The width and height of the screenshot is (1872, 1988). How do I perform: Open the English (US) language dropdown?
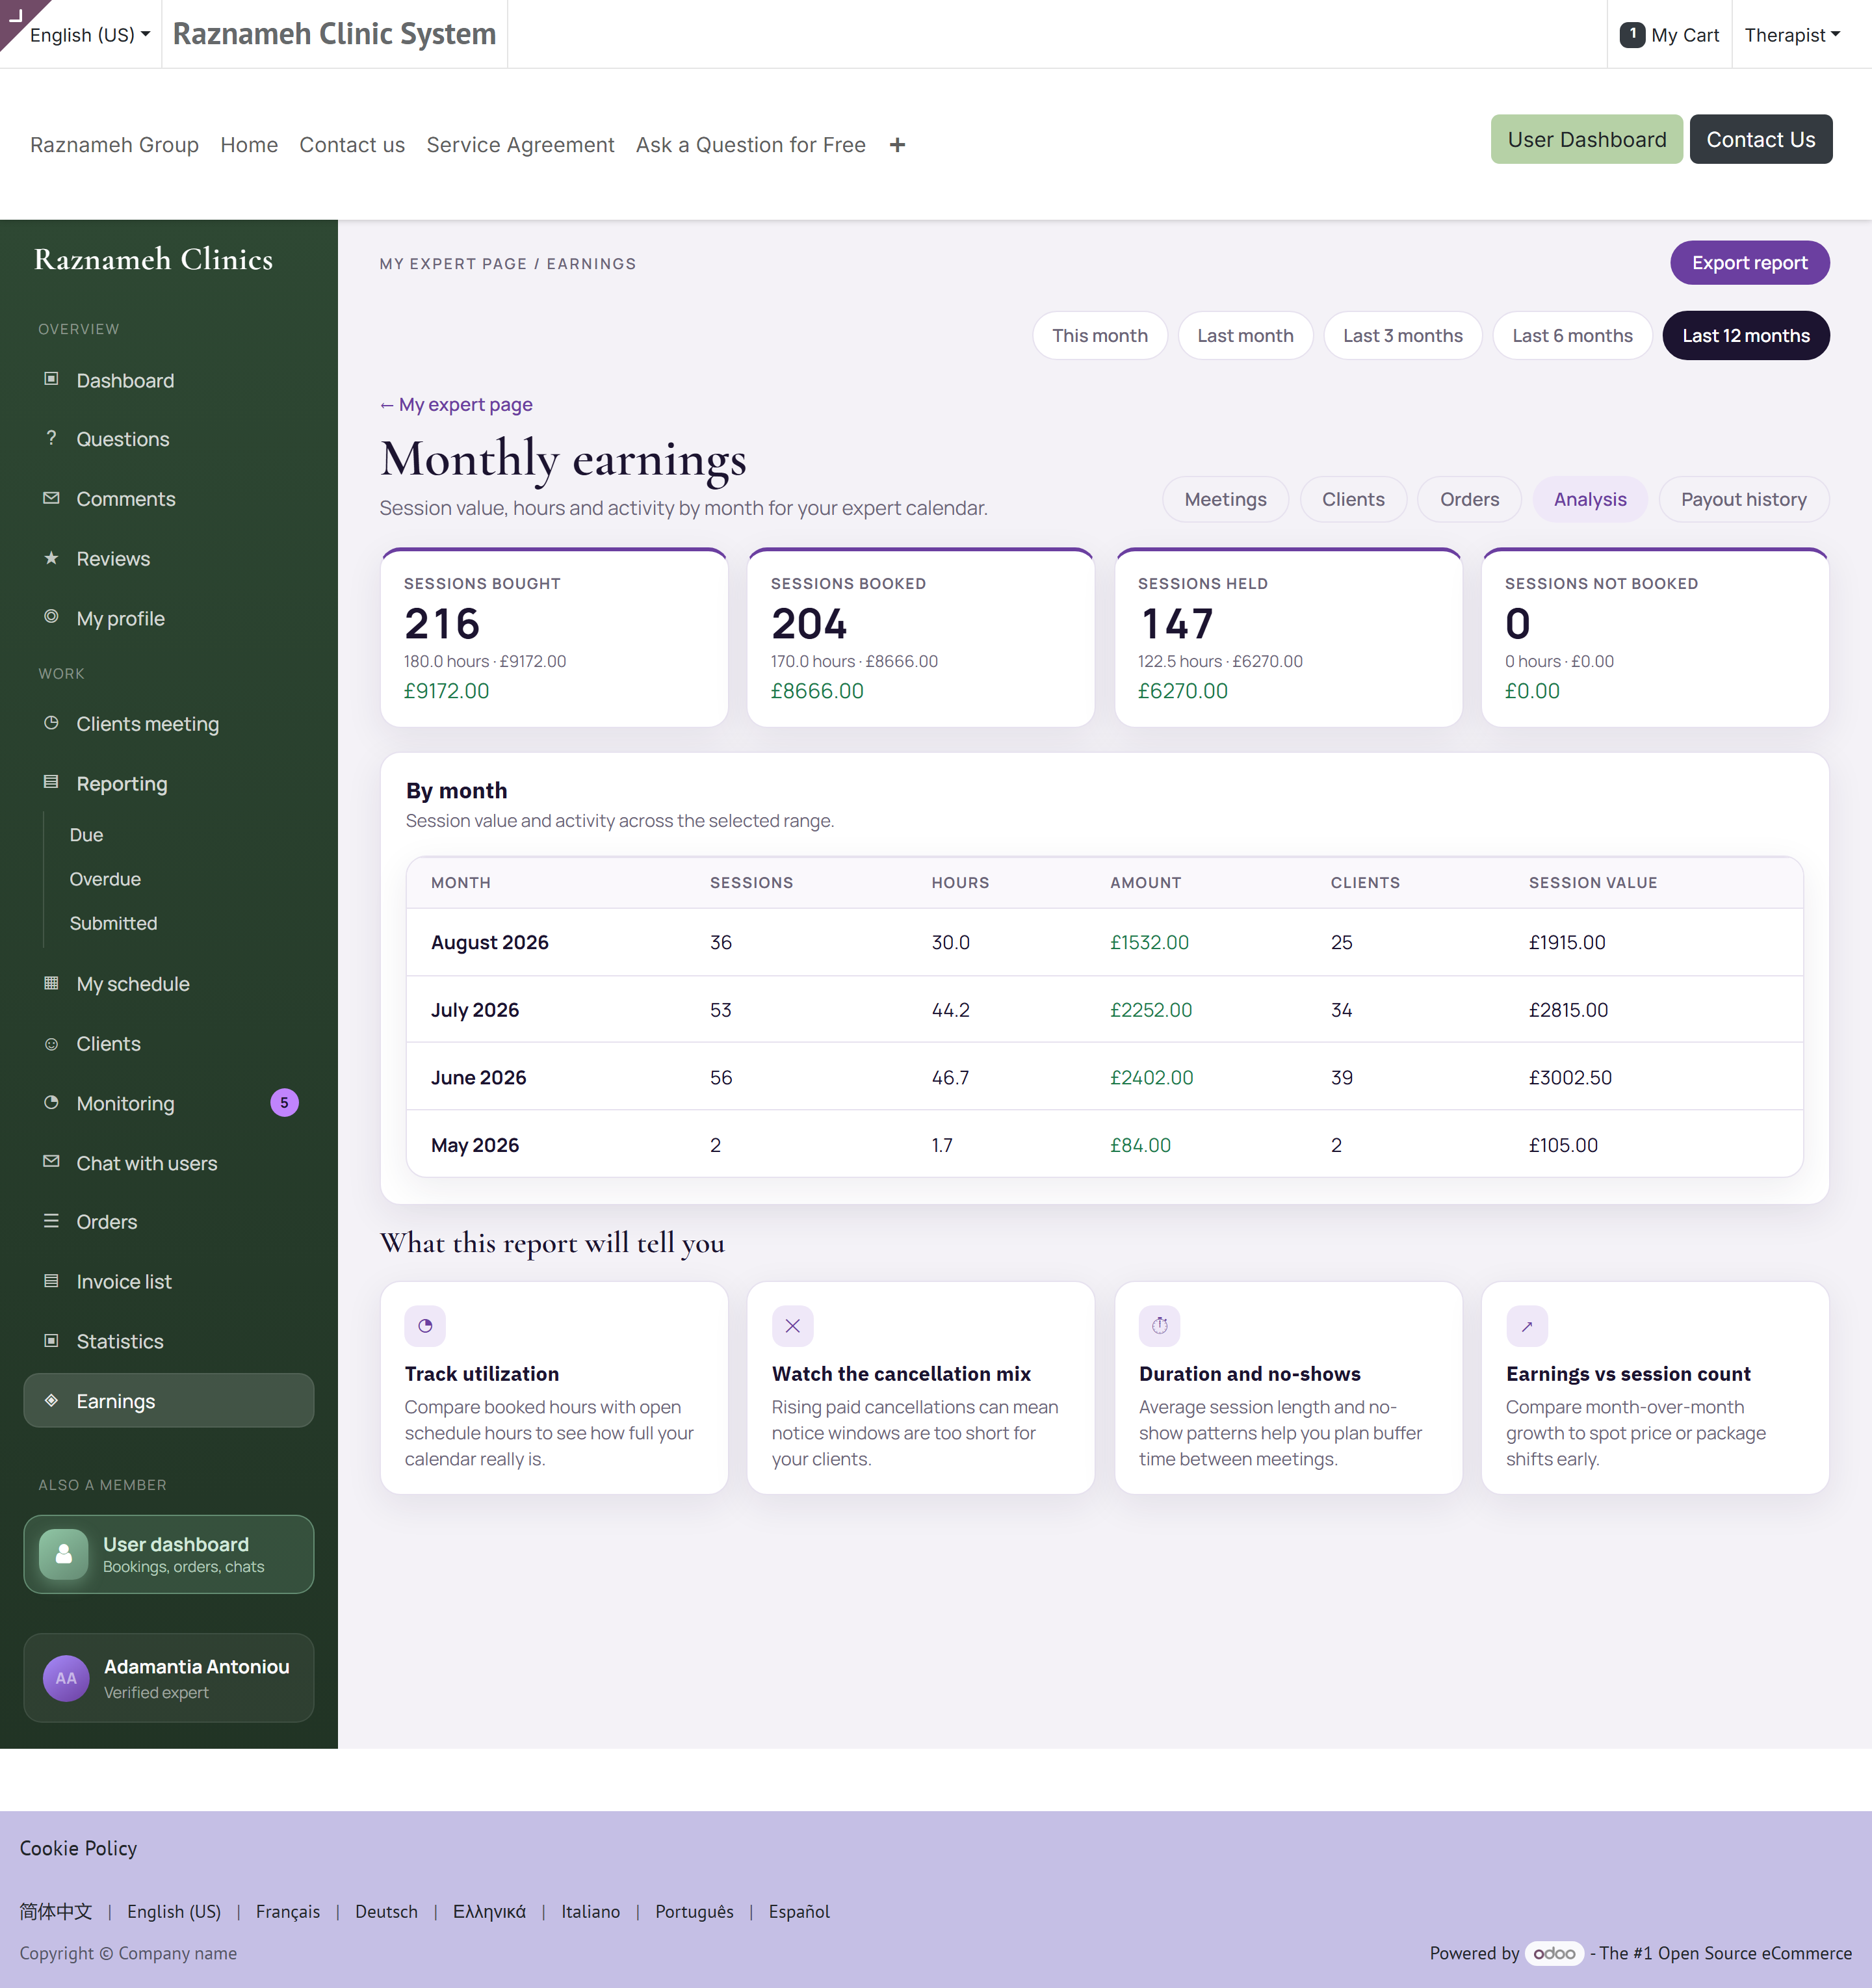[x=90, y=35]
